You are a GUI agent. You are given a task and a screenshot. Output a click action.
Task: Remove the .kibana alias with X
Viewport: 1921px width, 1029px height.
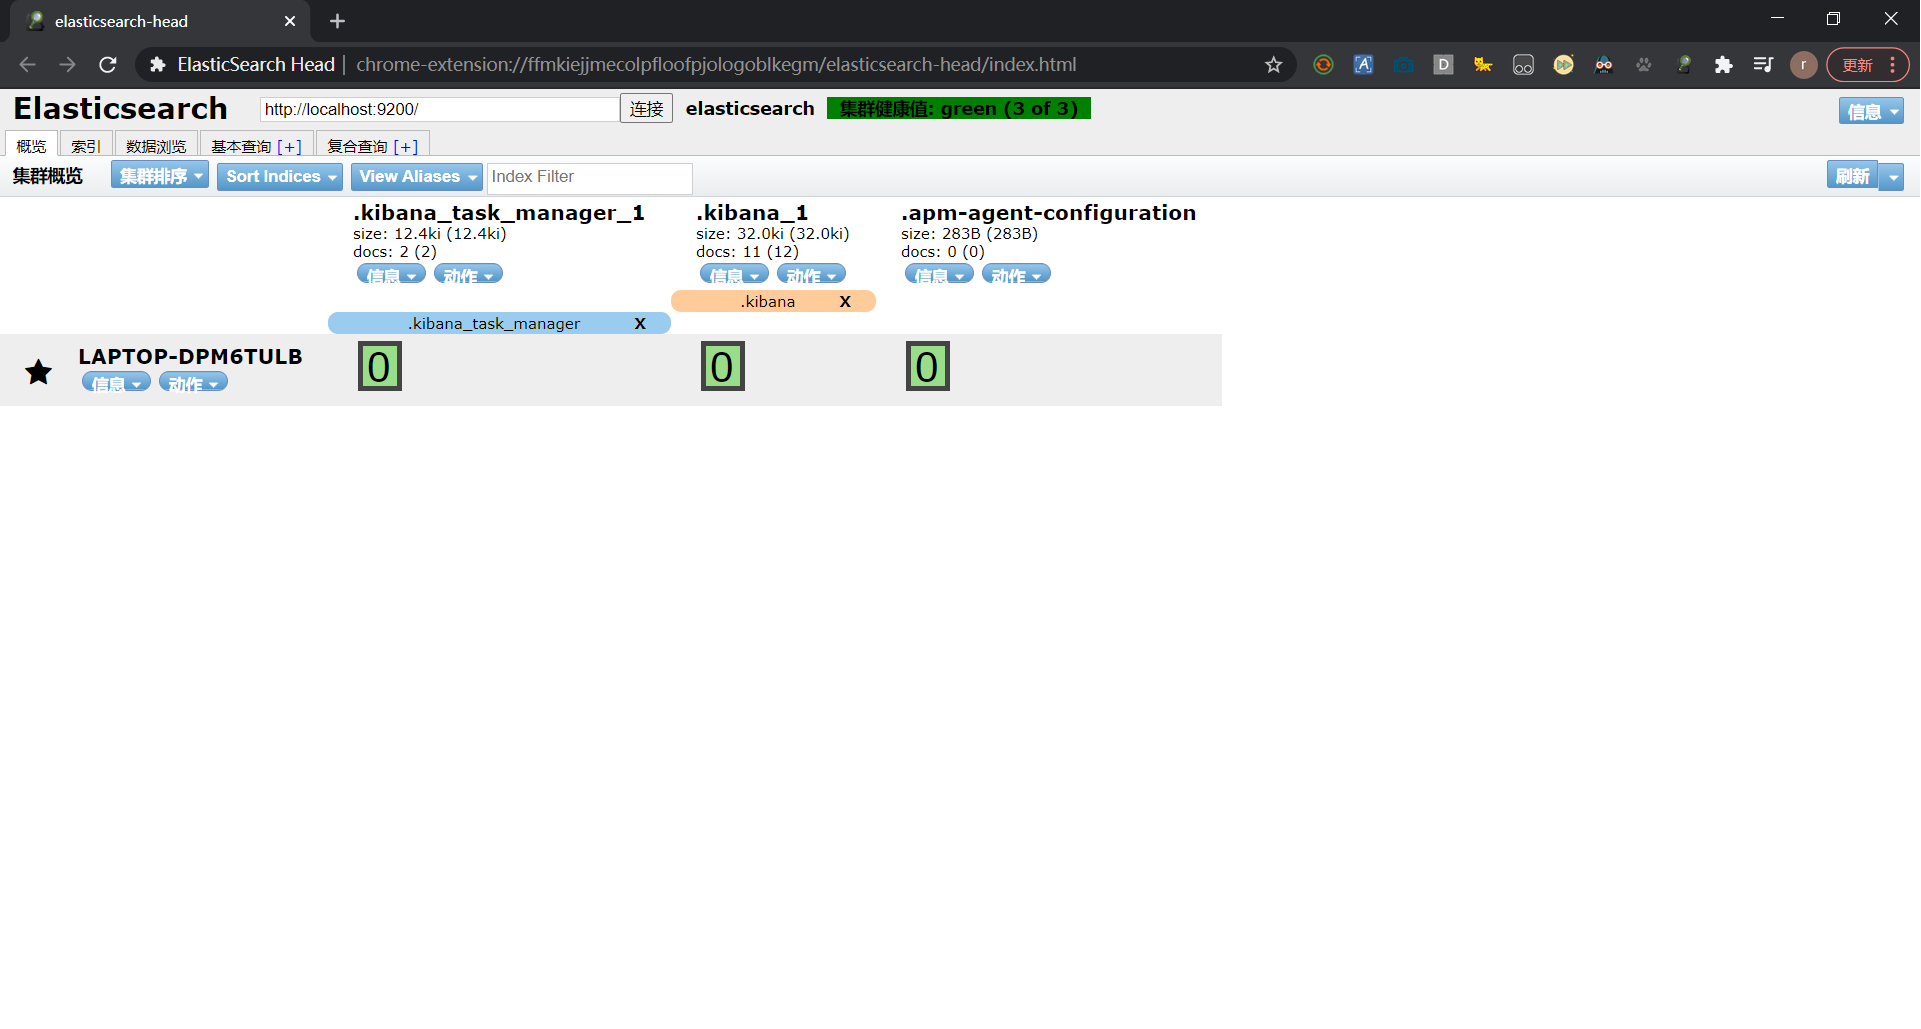point(845,301)
